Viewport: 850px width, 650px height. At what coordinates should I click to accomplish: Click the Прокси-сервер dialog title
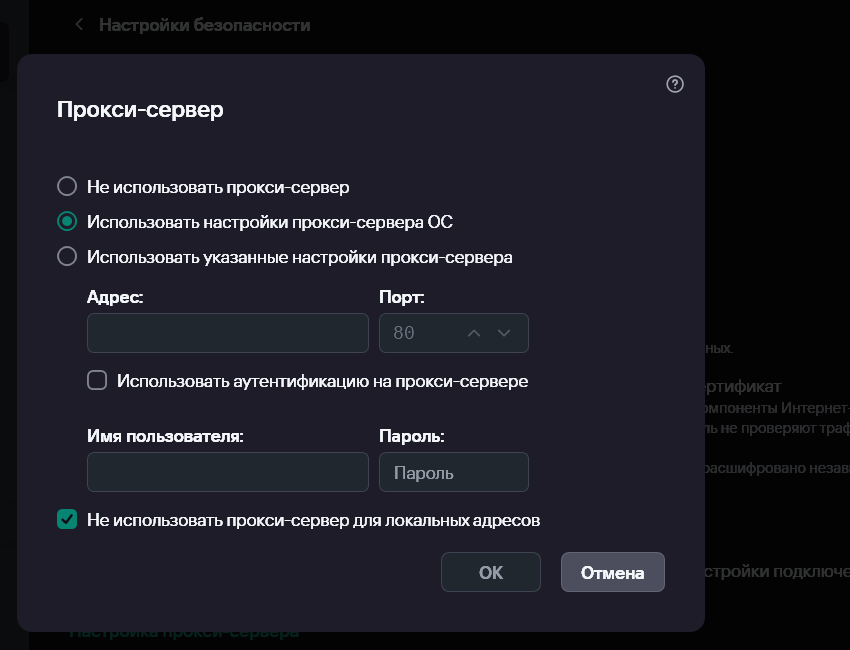140,109
